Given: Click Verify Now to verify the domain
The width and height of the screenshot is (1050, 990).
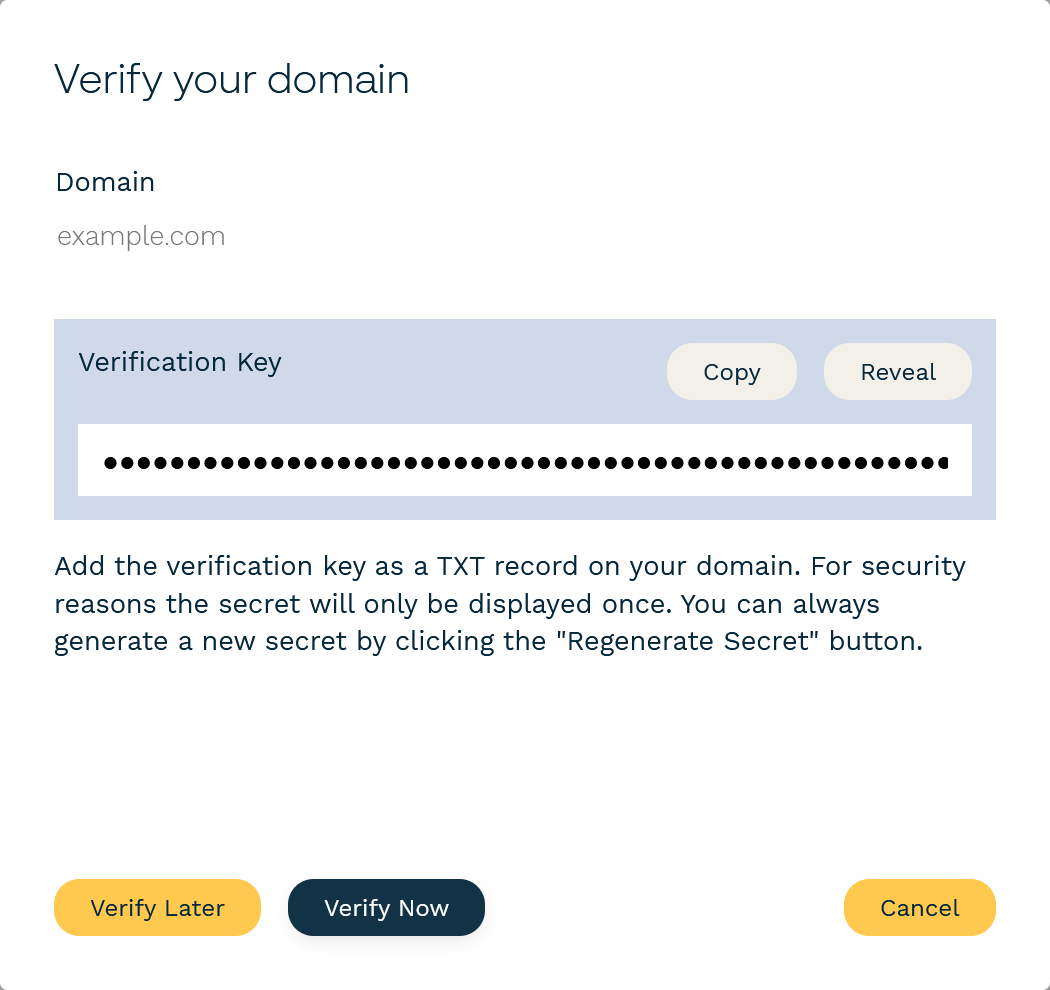Looking at the screenshot, I should (x=386, y=907).
